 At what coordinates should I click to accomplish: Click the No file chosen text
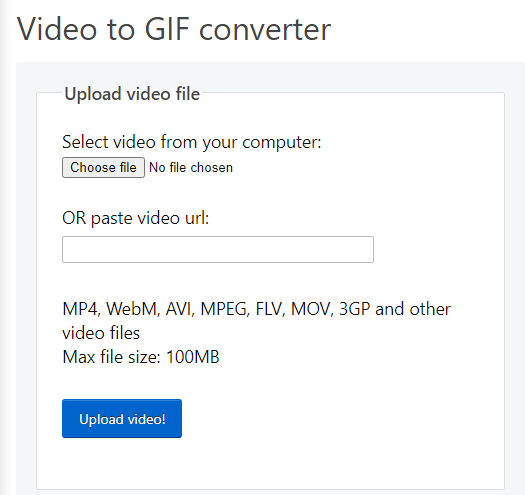point(191,167)
